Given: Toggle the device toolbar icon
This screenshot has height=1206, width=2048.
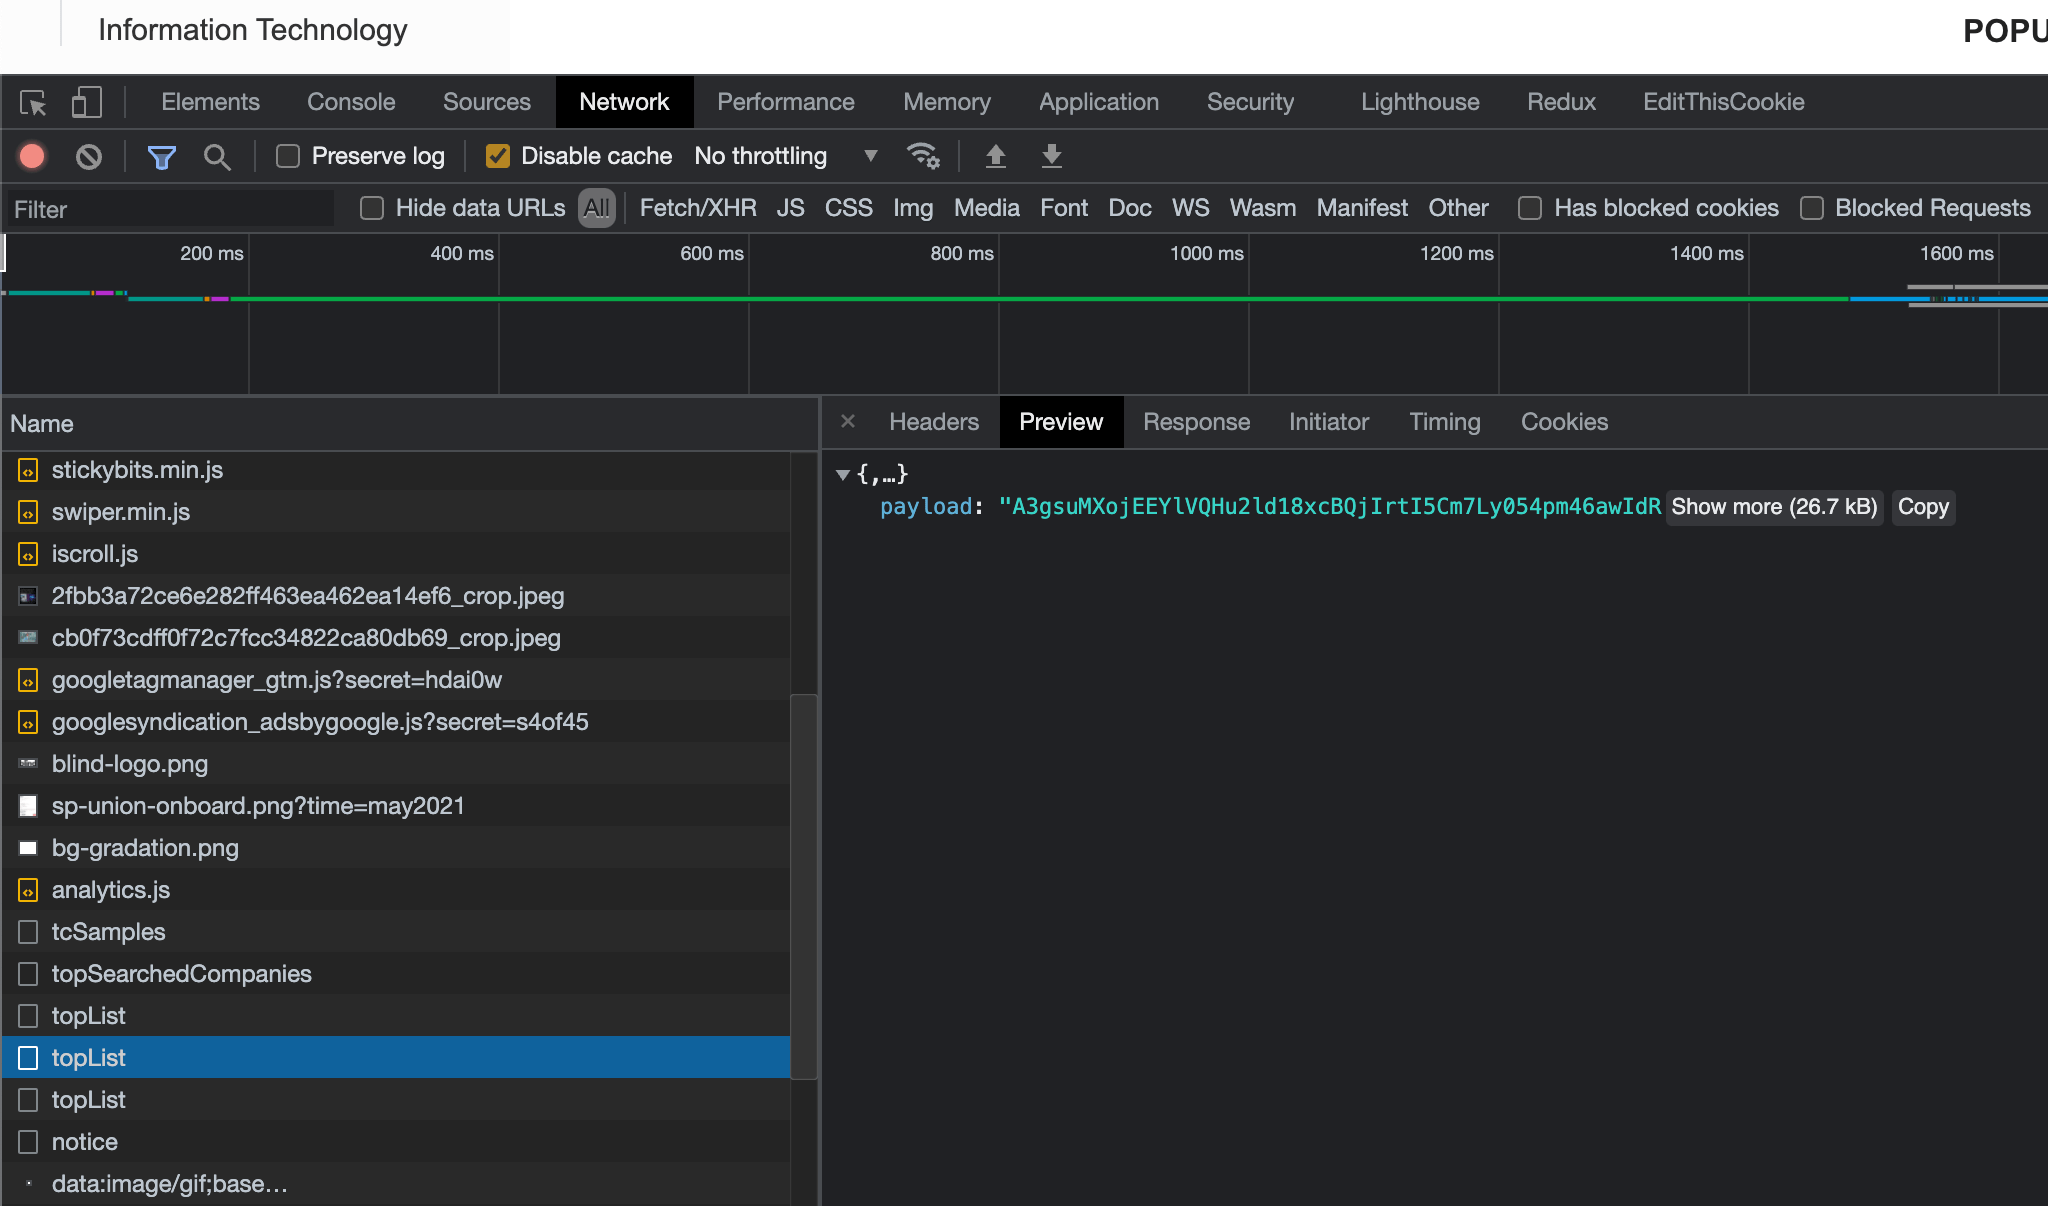Looking at the screenshot, I should 87,102.
